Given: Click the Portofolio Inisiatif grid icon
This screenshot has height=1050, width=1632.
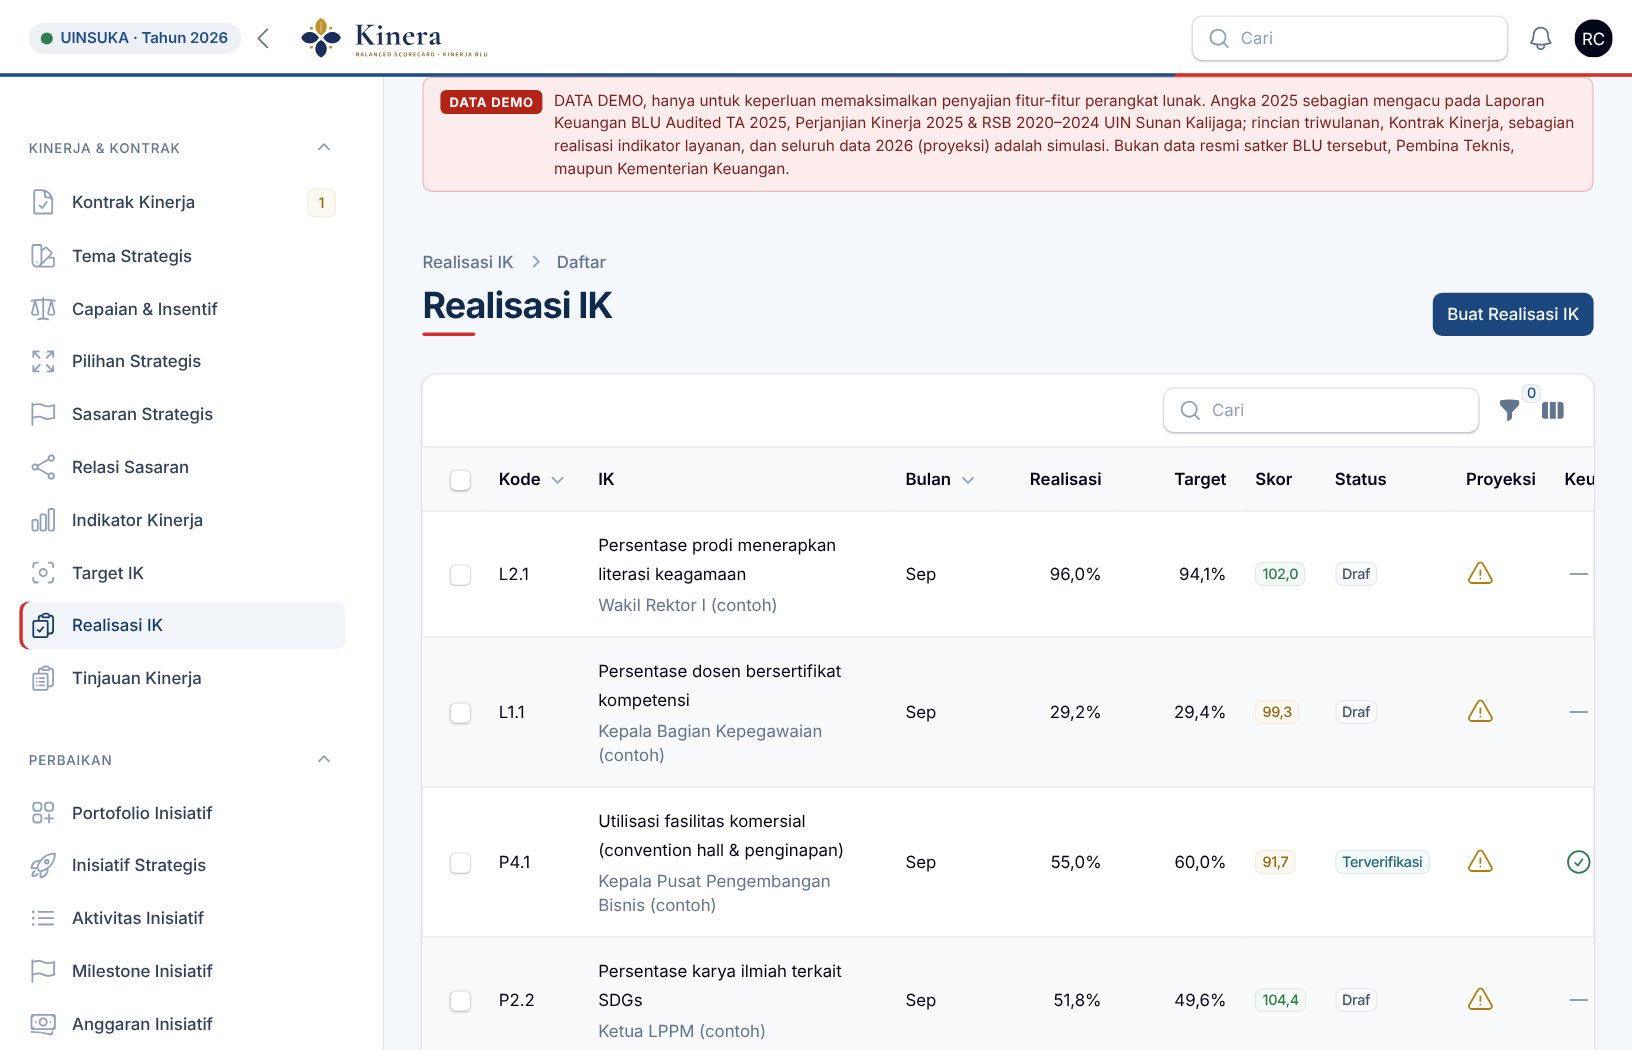Looking at the screenshot, I should tap(43, 813).
